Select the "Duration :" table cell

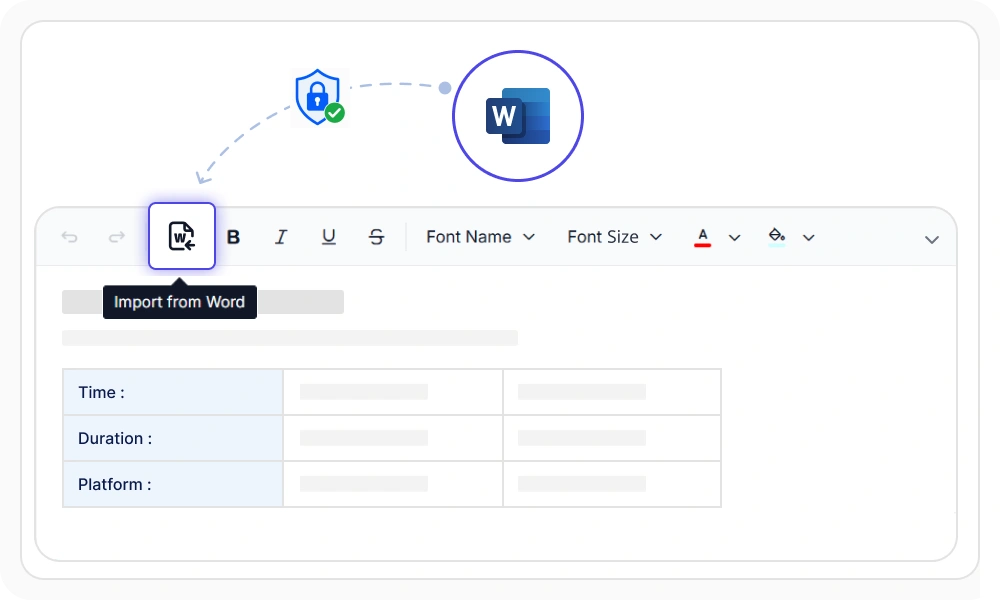pos(173,438)
